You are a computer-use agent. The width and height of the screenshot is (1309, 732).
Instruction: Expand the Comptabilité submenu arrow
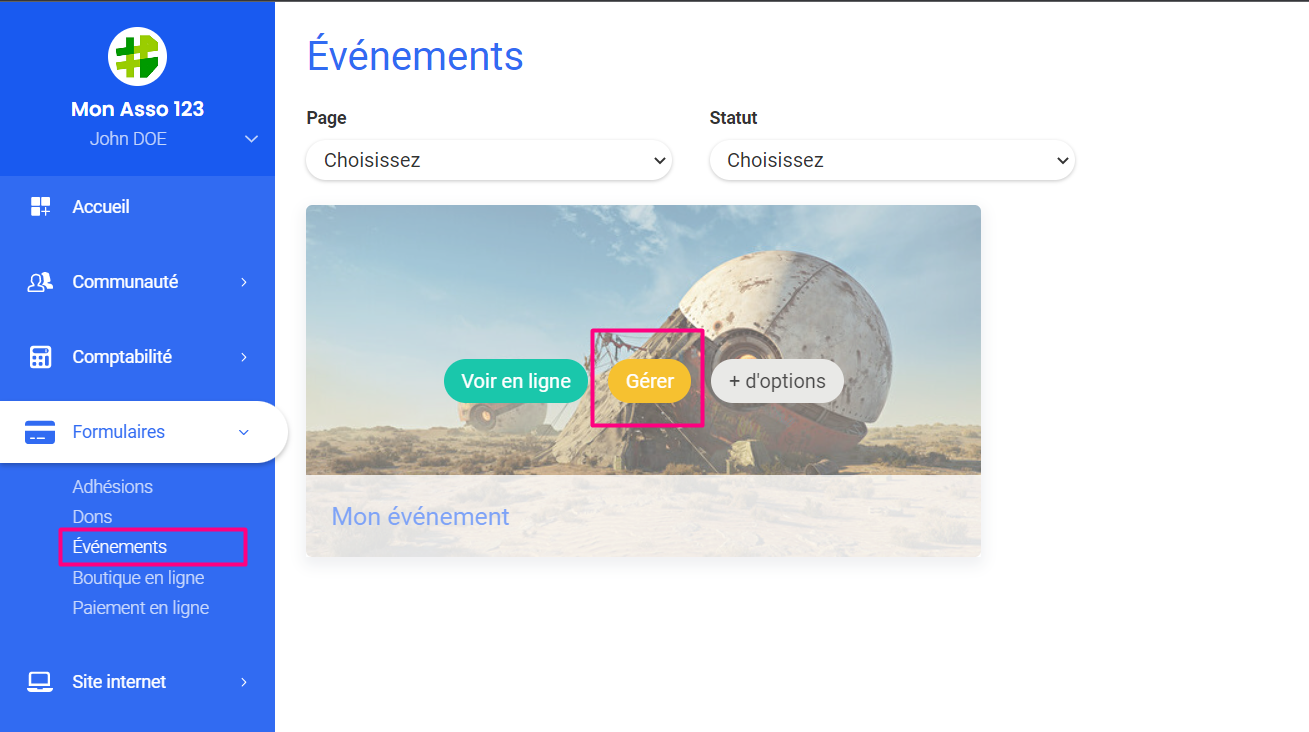(243, 357)
